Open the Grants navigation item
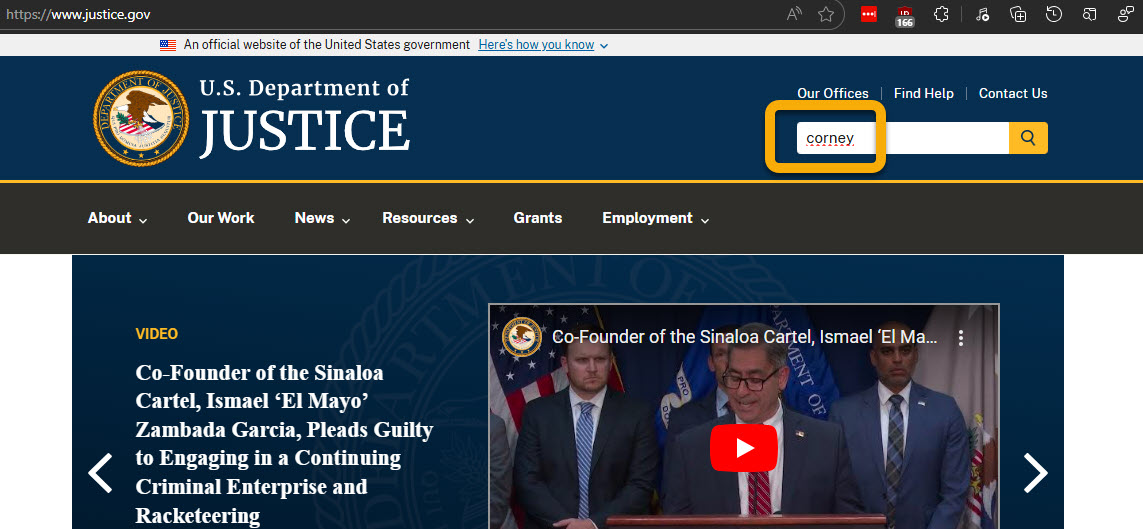1143x529 pixels. click(538, 218)
